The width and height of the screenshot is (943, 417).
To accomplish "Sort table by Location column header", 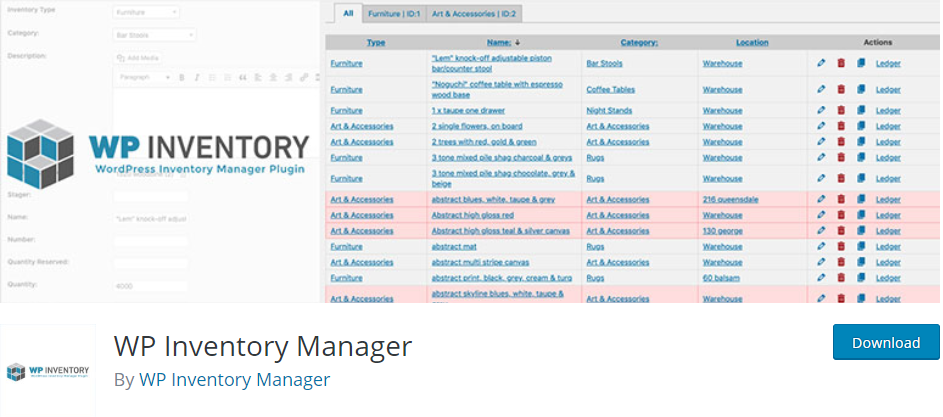I will (x=752, y=43).
